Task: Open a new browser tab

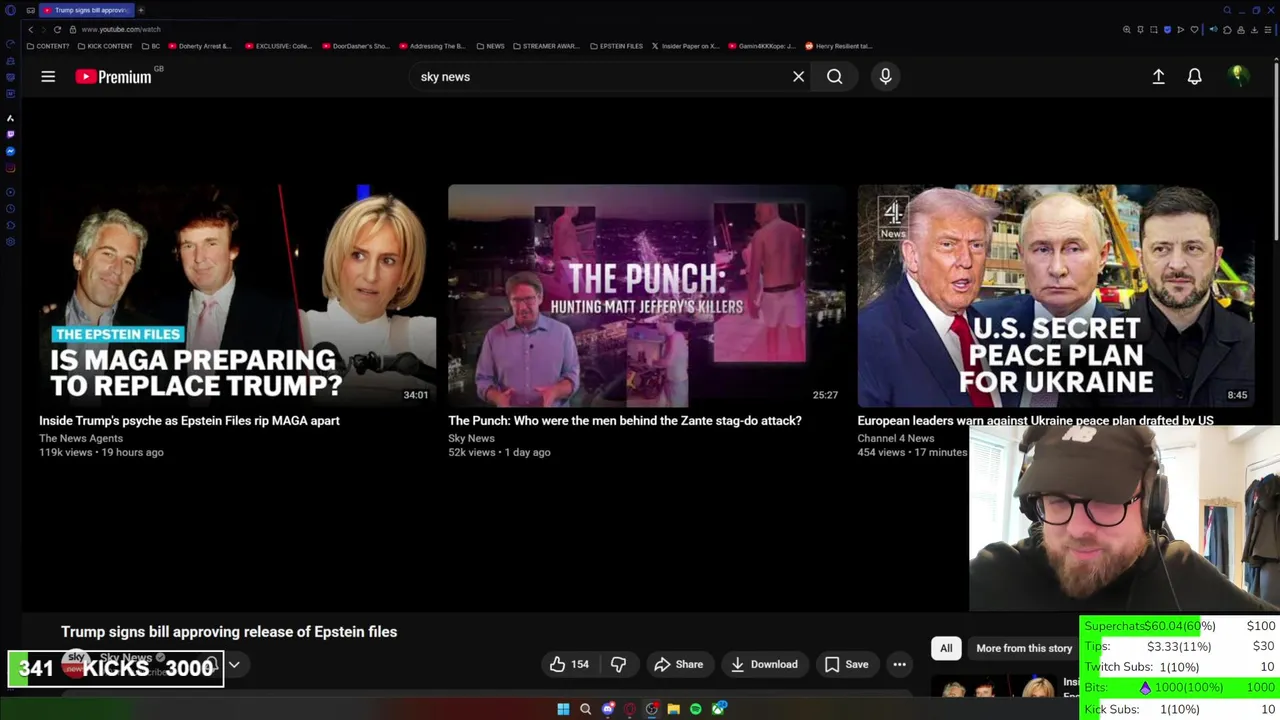Action: [x=141, y=10]
